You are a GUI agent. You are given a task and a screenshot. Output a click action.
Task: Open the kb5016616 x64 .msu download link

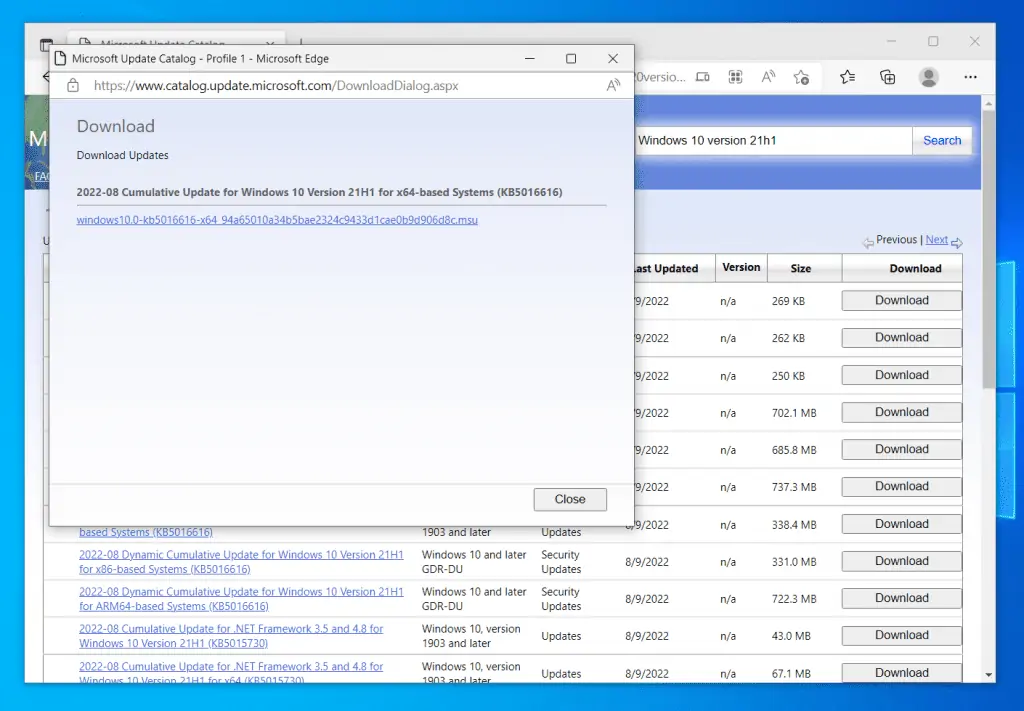coord(277,220)
